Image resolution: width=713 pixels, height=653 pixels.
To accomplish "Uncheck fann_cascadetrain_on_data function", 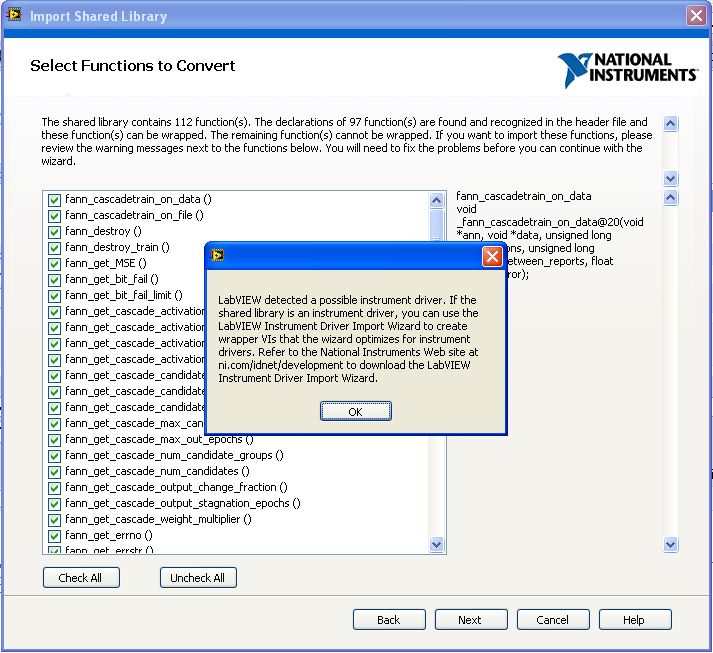I will pos(54,200).
